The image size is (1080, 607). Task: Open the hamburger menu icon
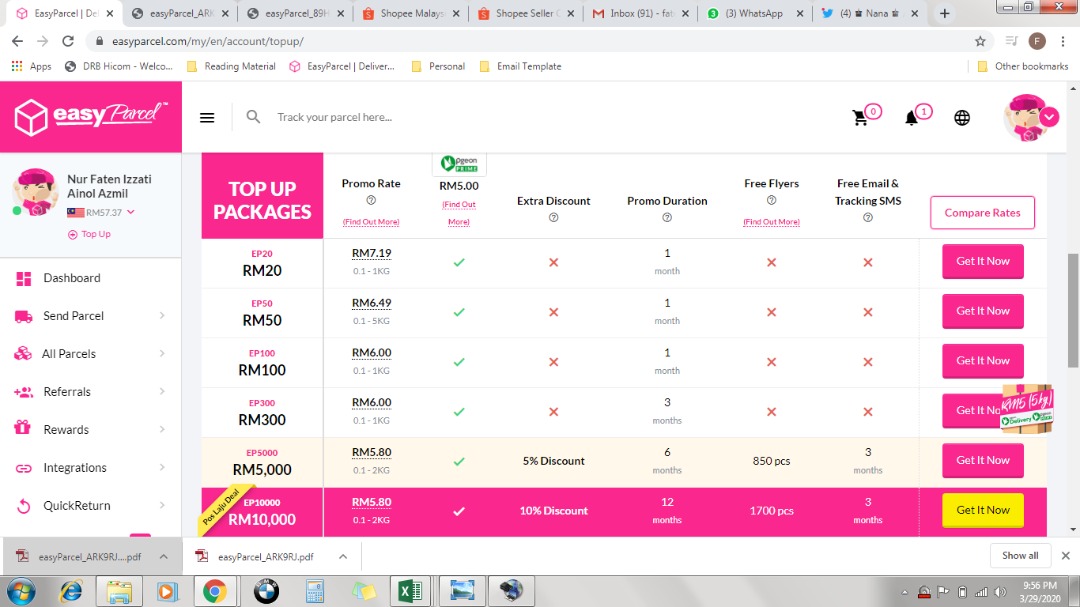point(207,117)
